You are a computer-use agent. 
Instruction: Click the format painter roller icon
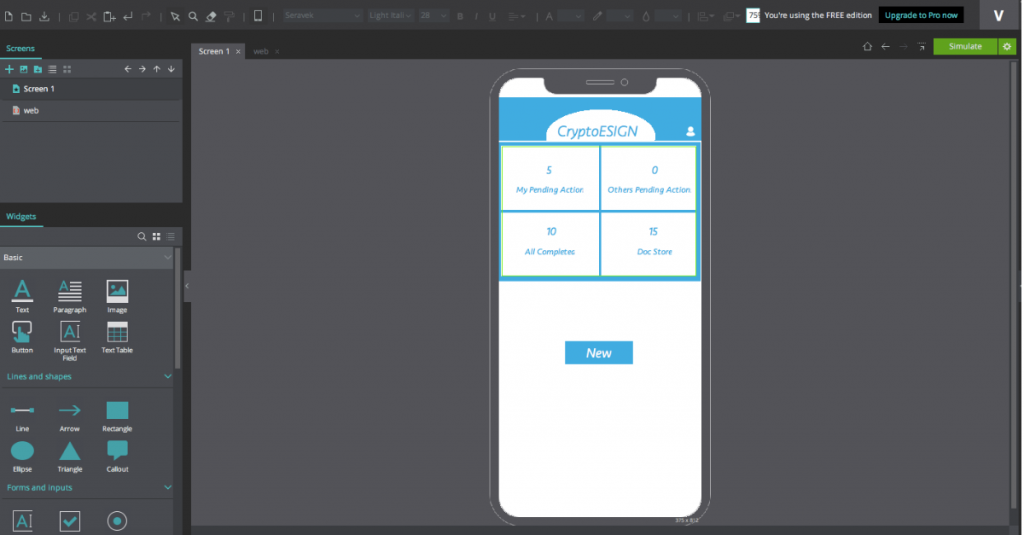pos(229,16)
